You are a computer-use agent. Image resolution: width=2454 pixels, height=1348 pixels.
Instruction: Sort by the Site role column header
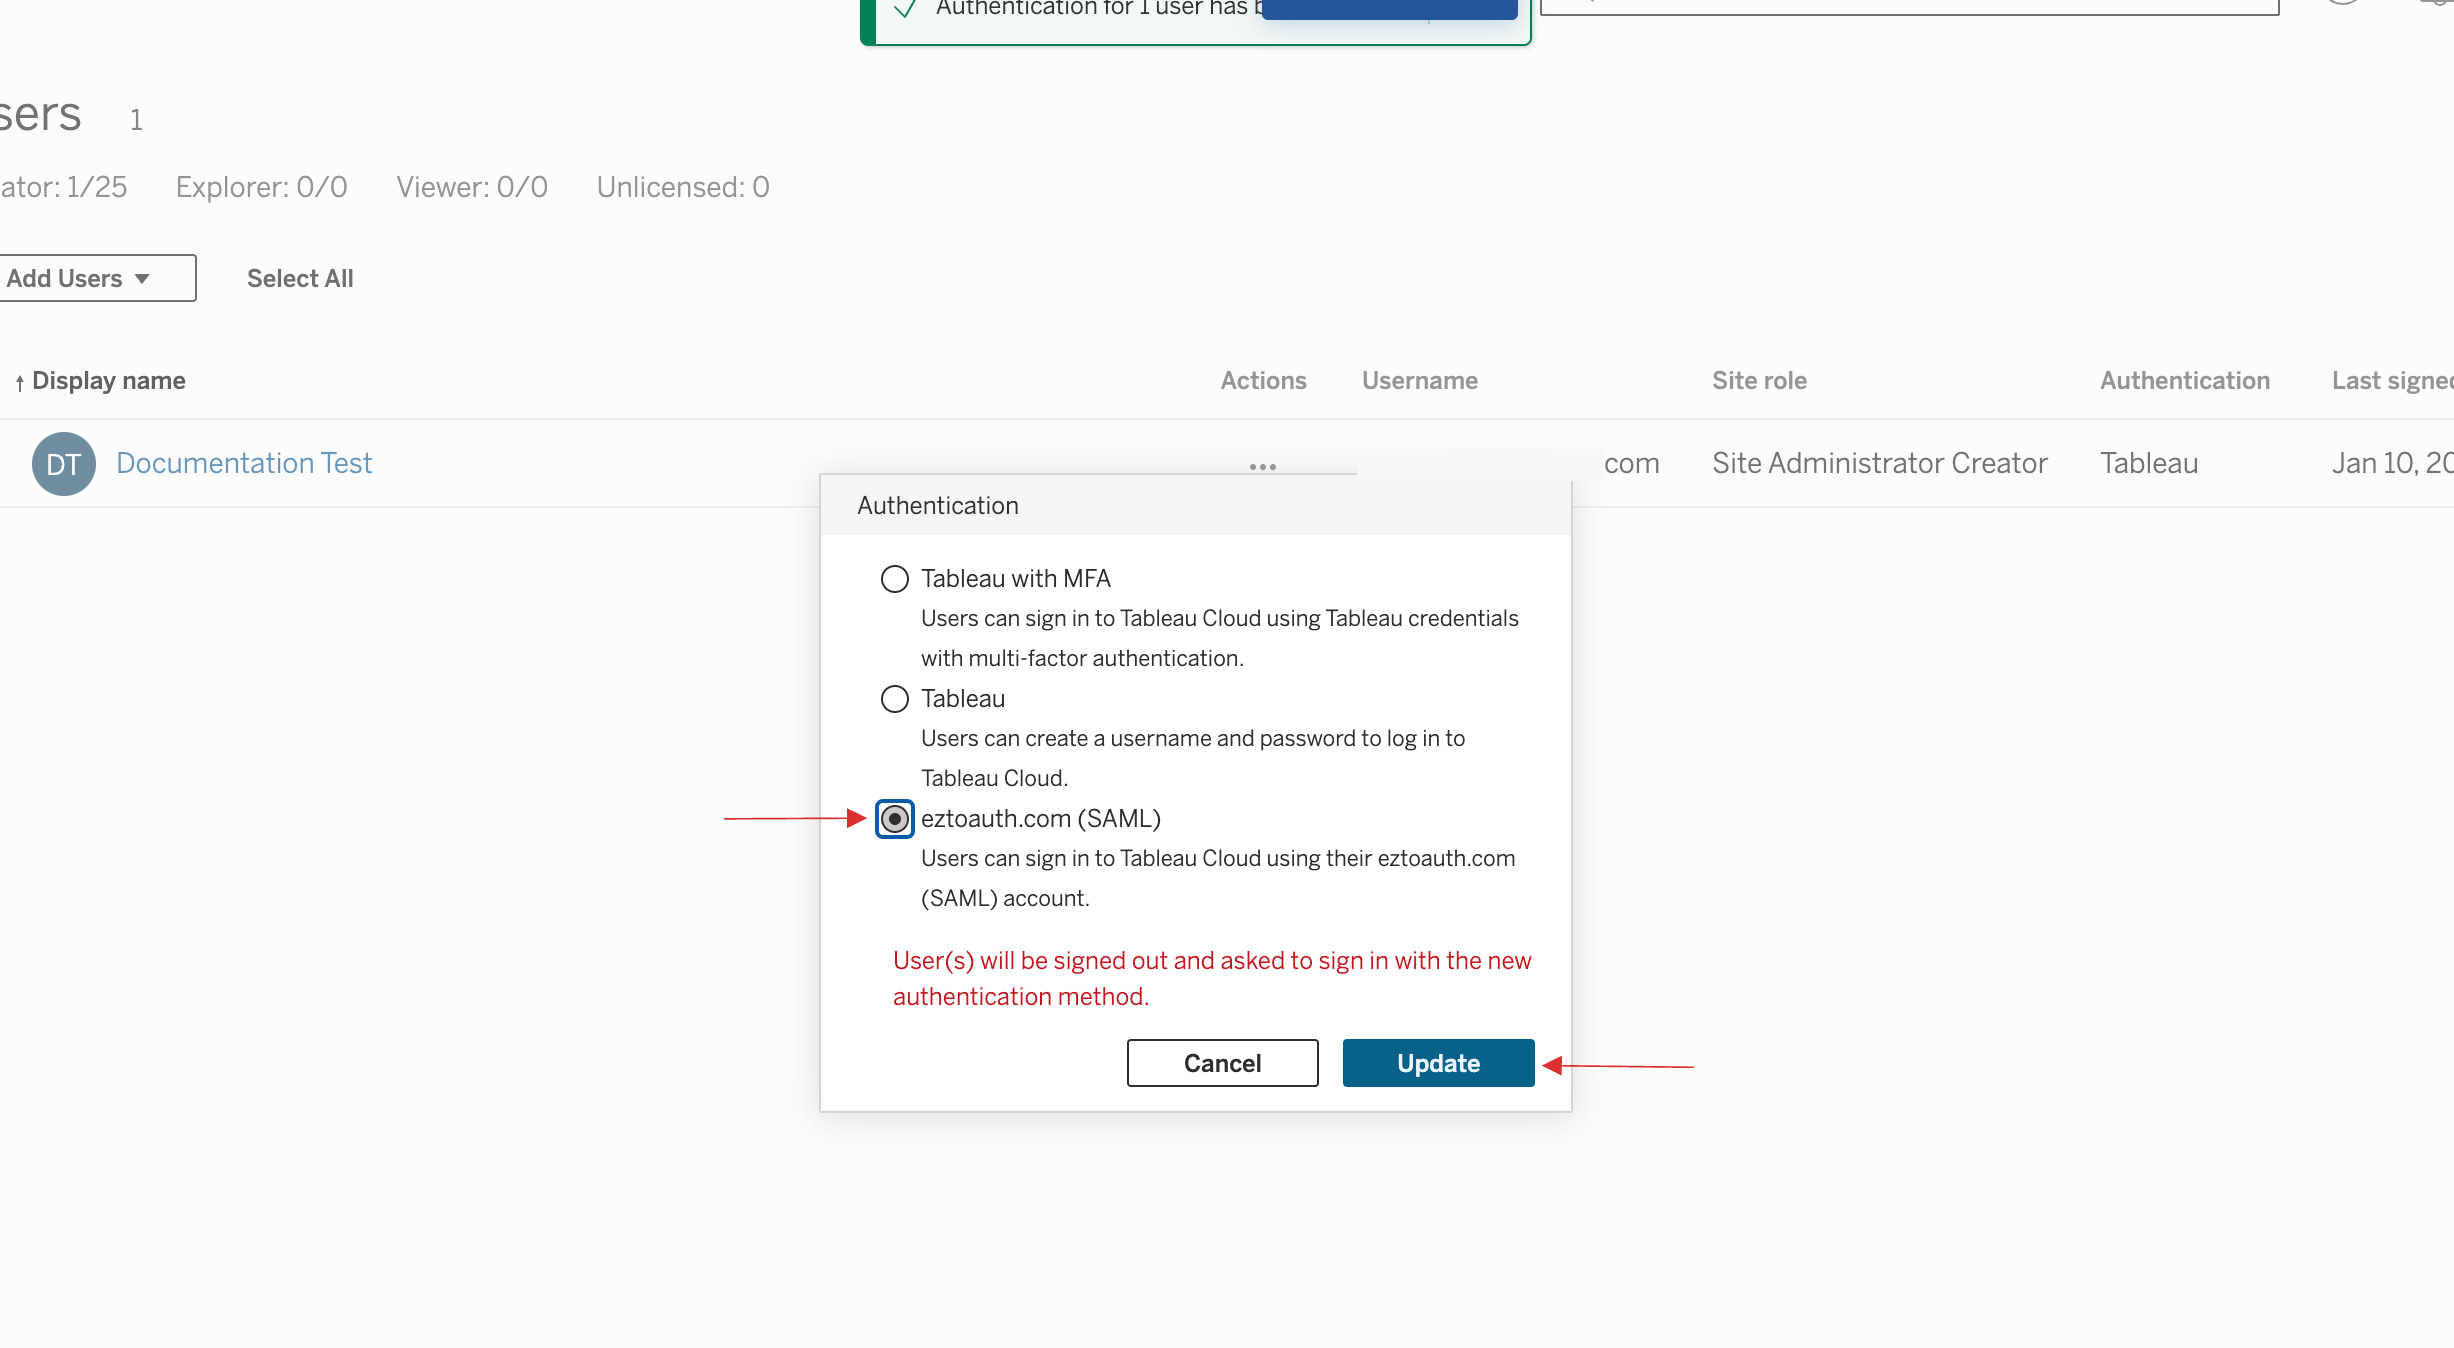coord(1759,381)
